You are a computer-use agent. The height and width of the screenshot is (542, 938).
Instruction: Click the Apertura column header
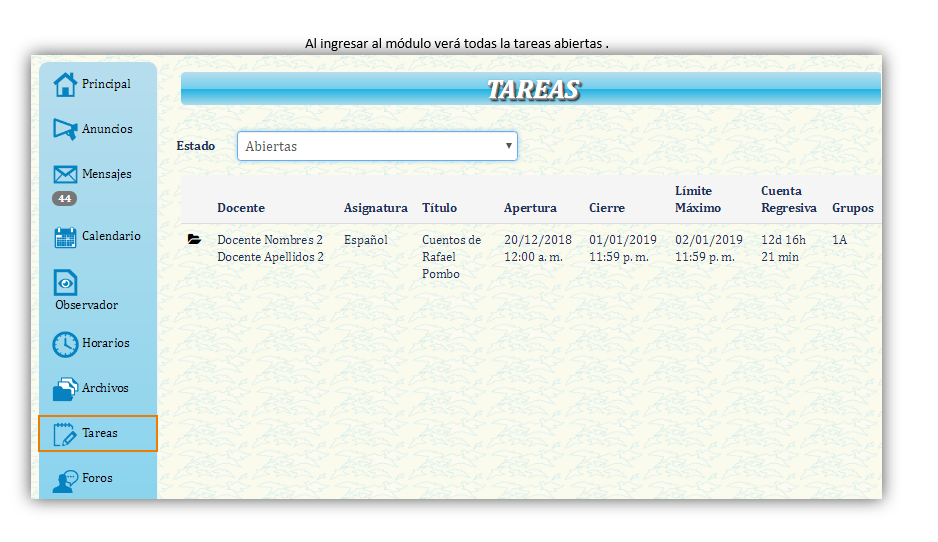pyautogui.click(x=530, y=208)
